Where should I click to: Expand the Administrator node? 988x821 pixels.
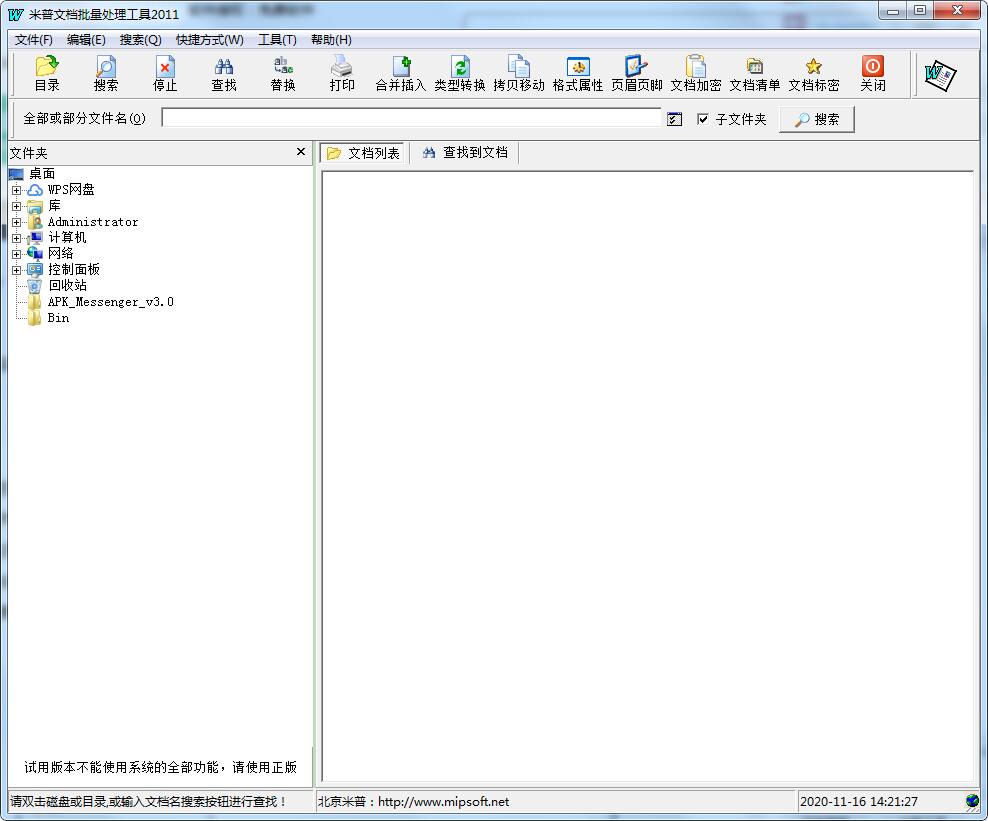tap(16, 222)
